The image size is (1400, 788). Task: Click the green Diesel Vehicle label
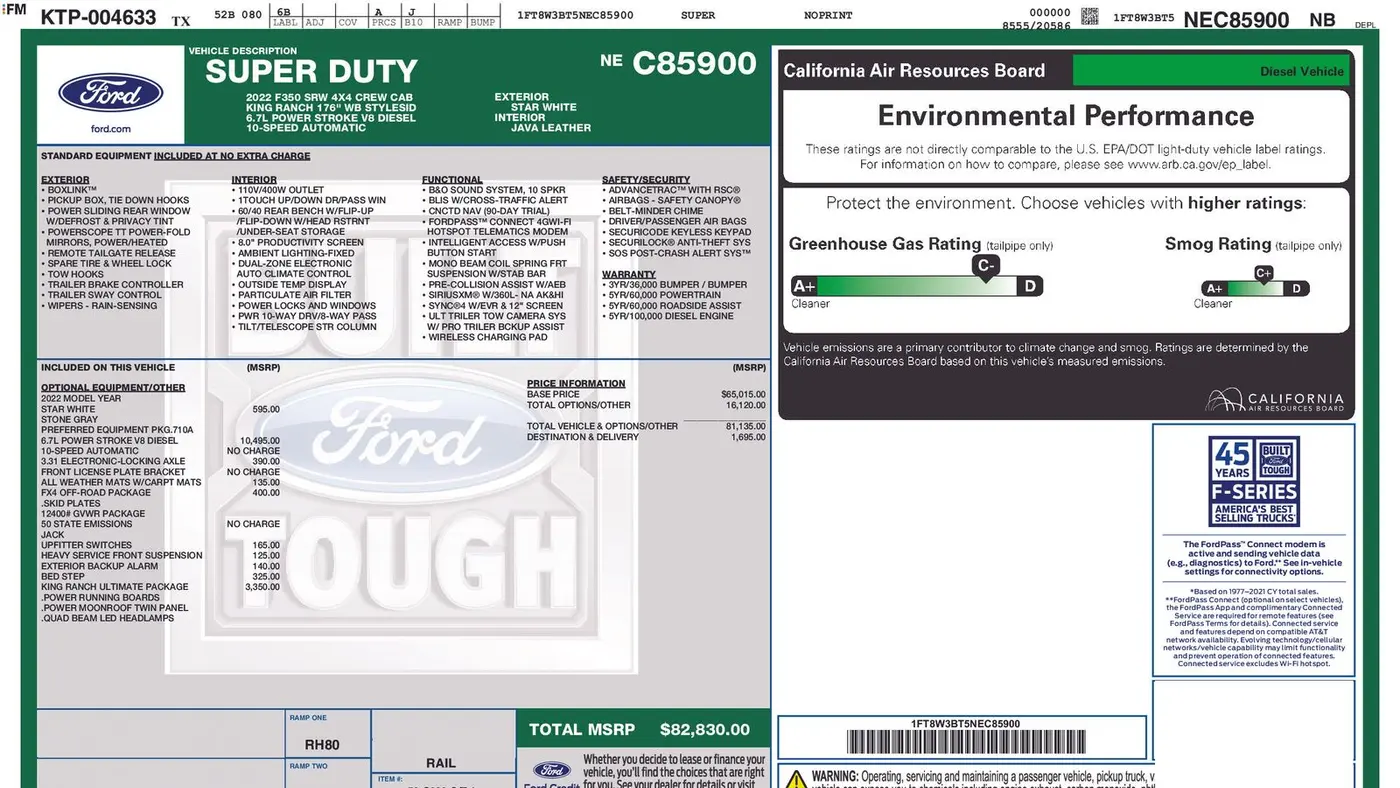tap(1210, 71)
